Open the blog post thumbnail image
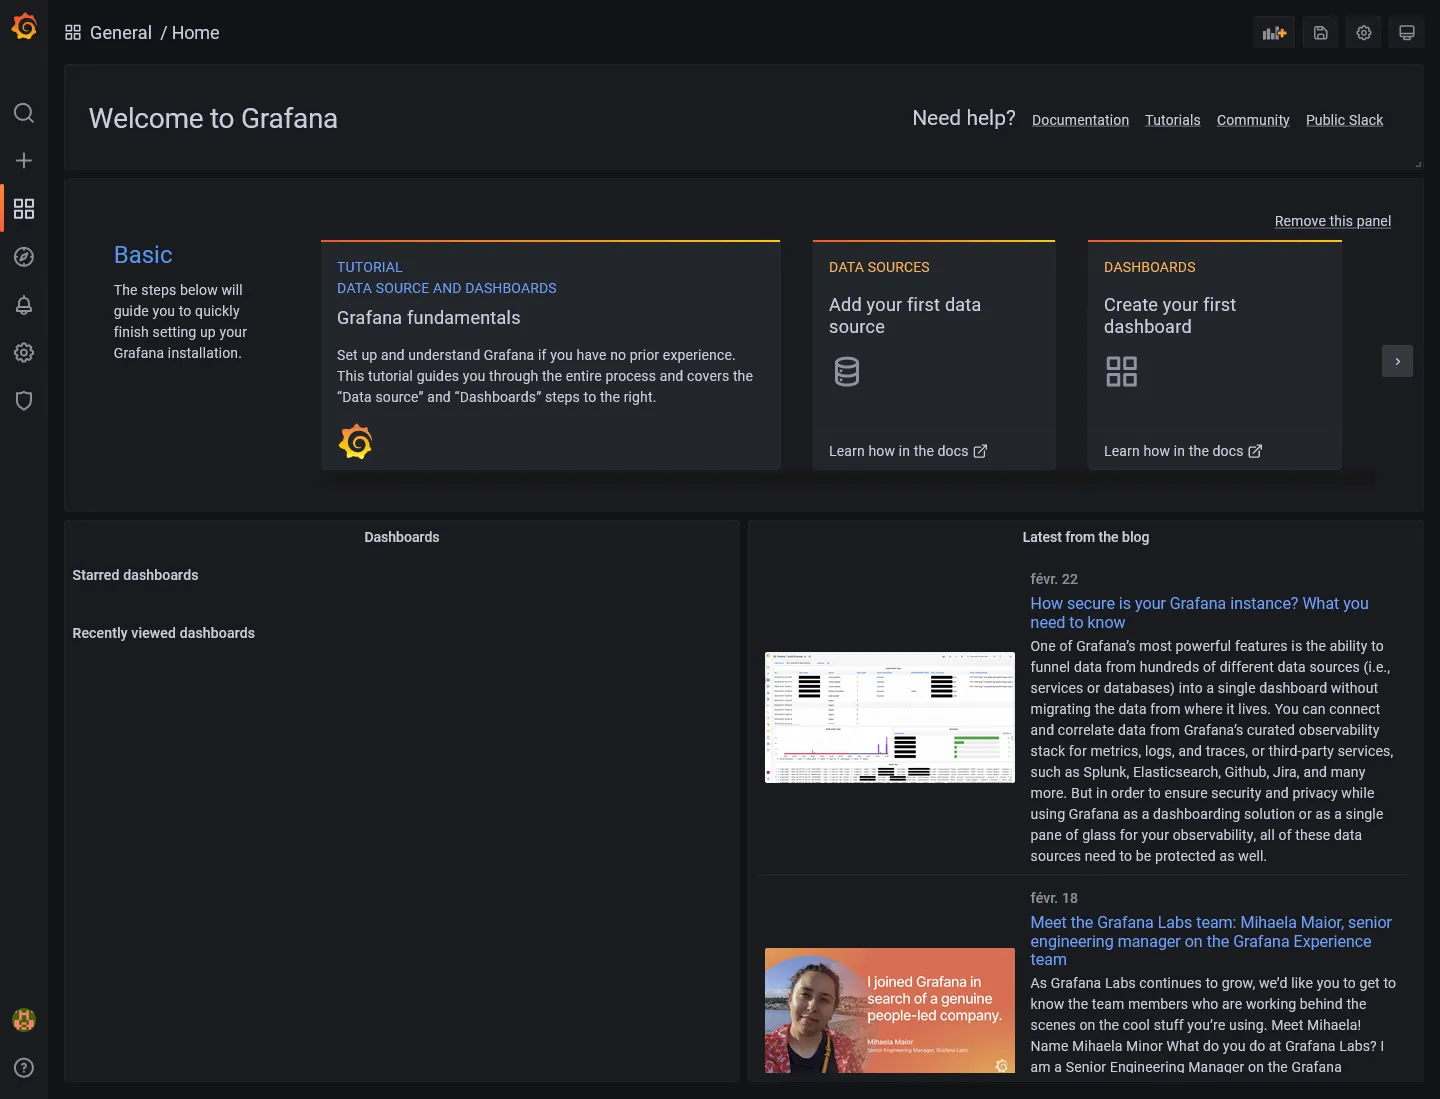This screenshot has width=1440, height=1099. tap(889, 717)
